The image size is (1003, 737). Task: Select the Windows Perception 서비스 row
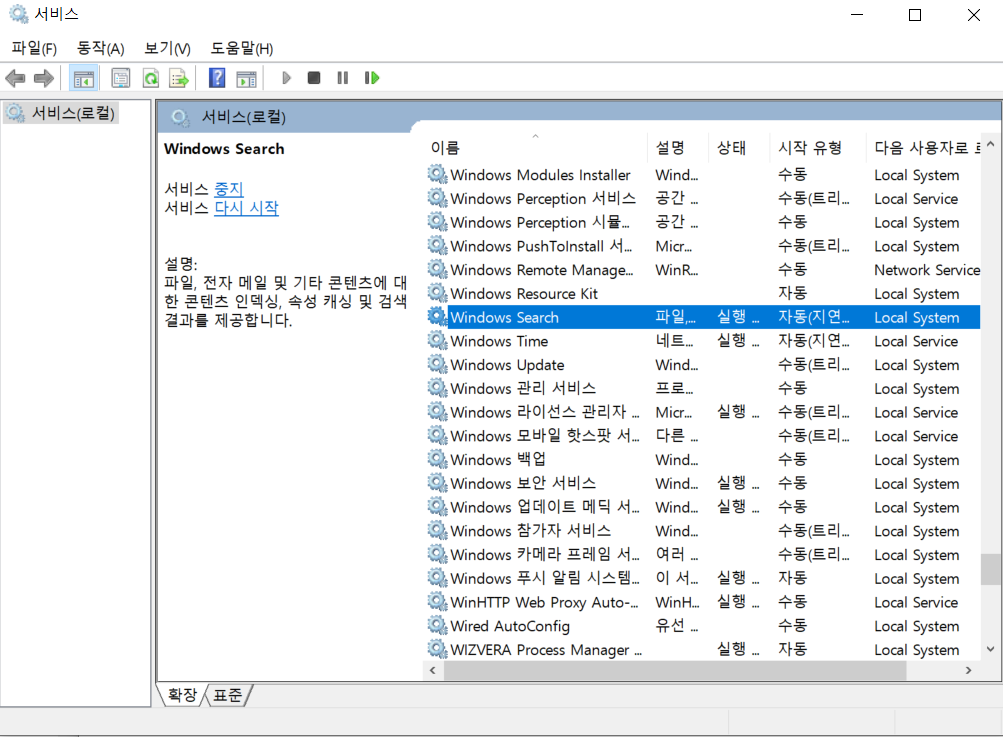pyautogui.click(x=703, y=198)
